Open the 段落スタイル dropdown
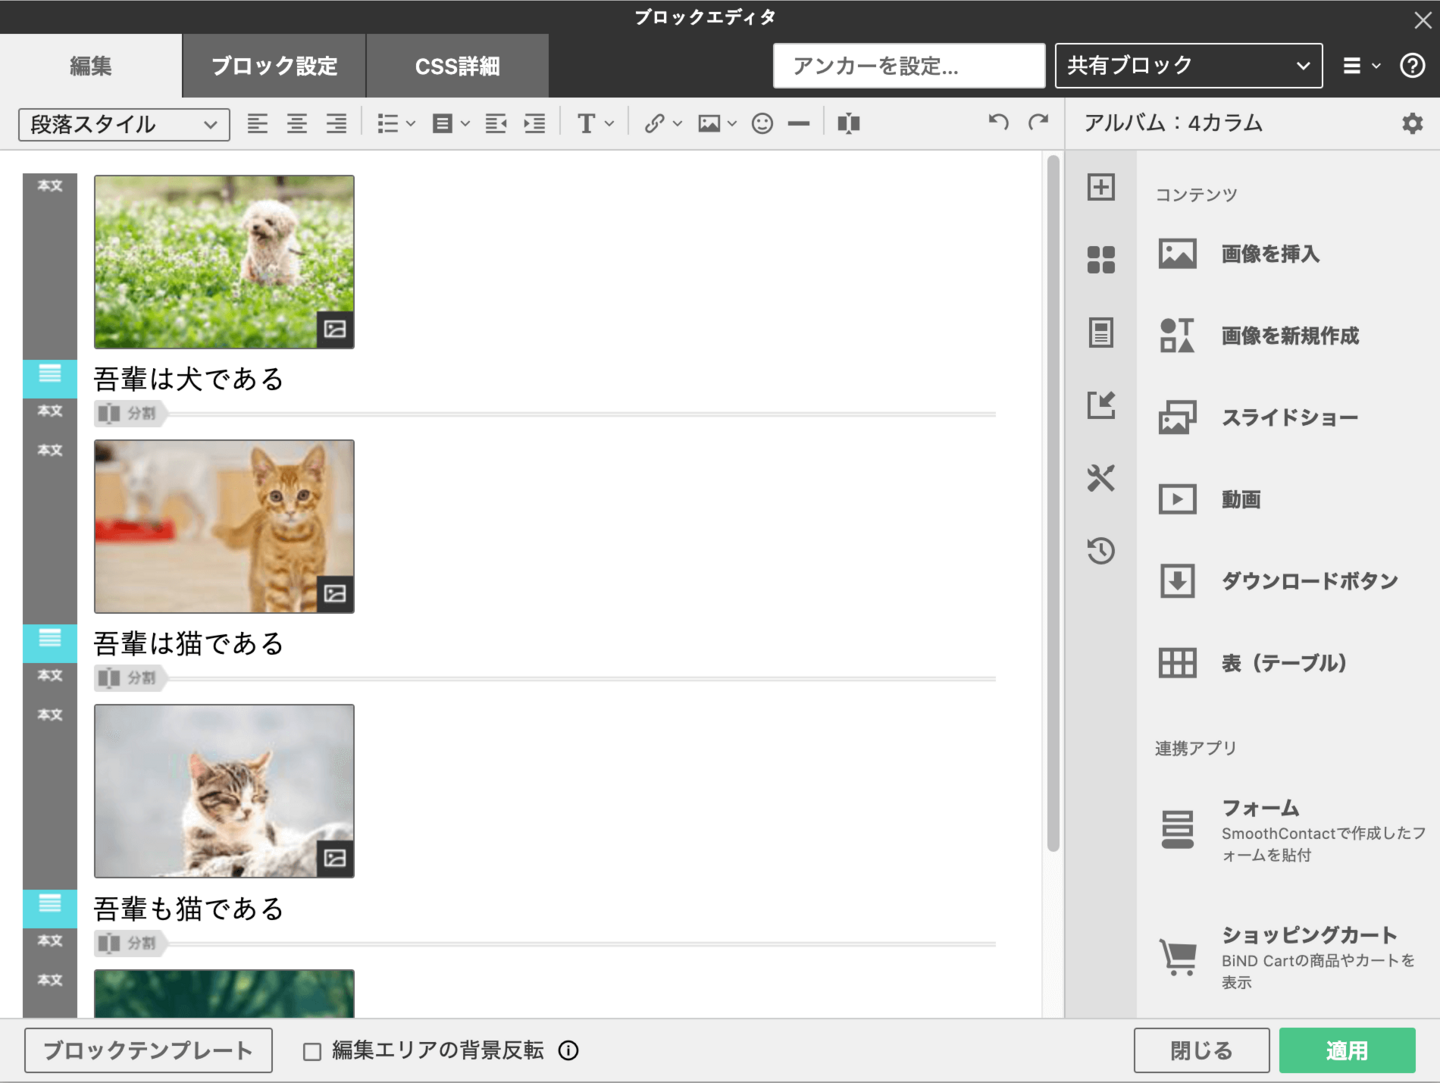 coord(124,124)
